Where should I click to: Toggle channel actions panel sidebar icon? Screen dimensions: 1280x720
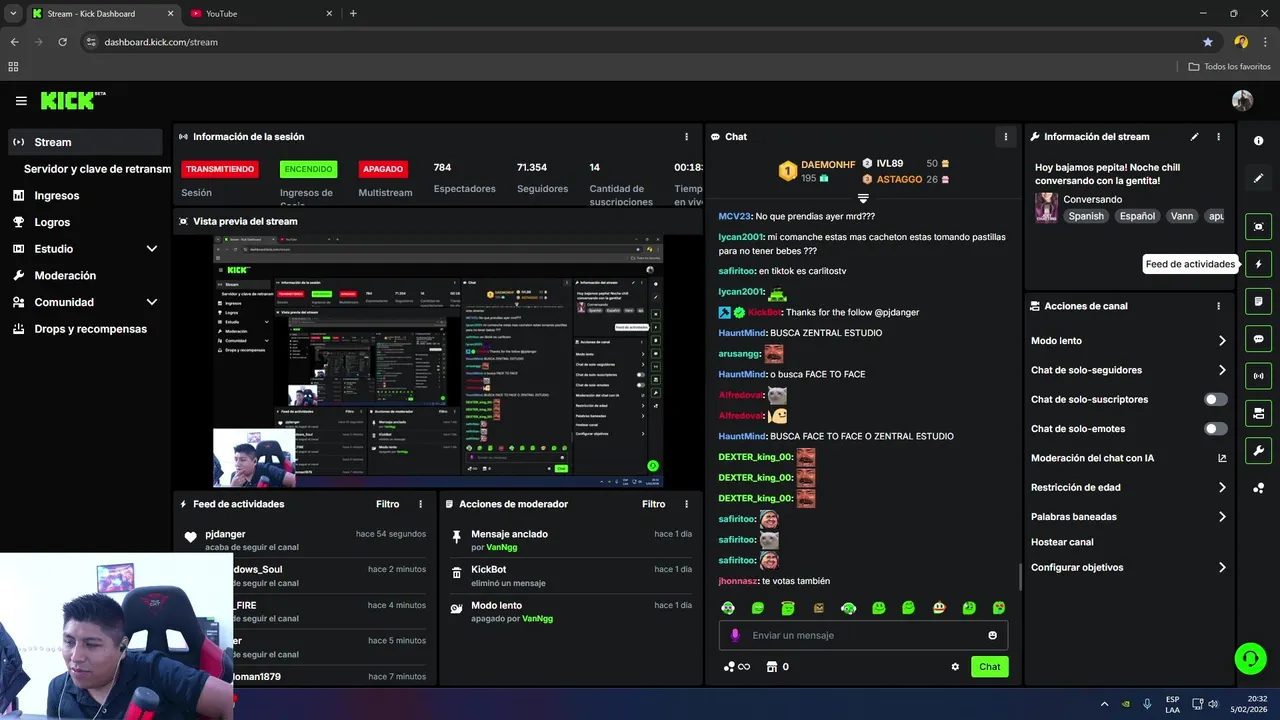pyautogui.click(x=1259, y=413)
